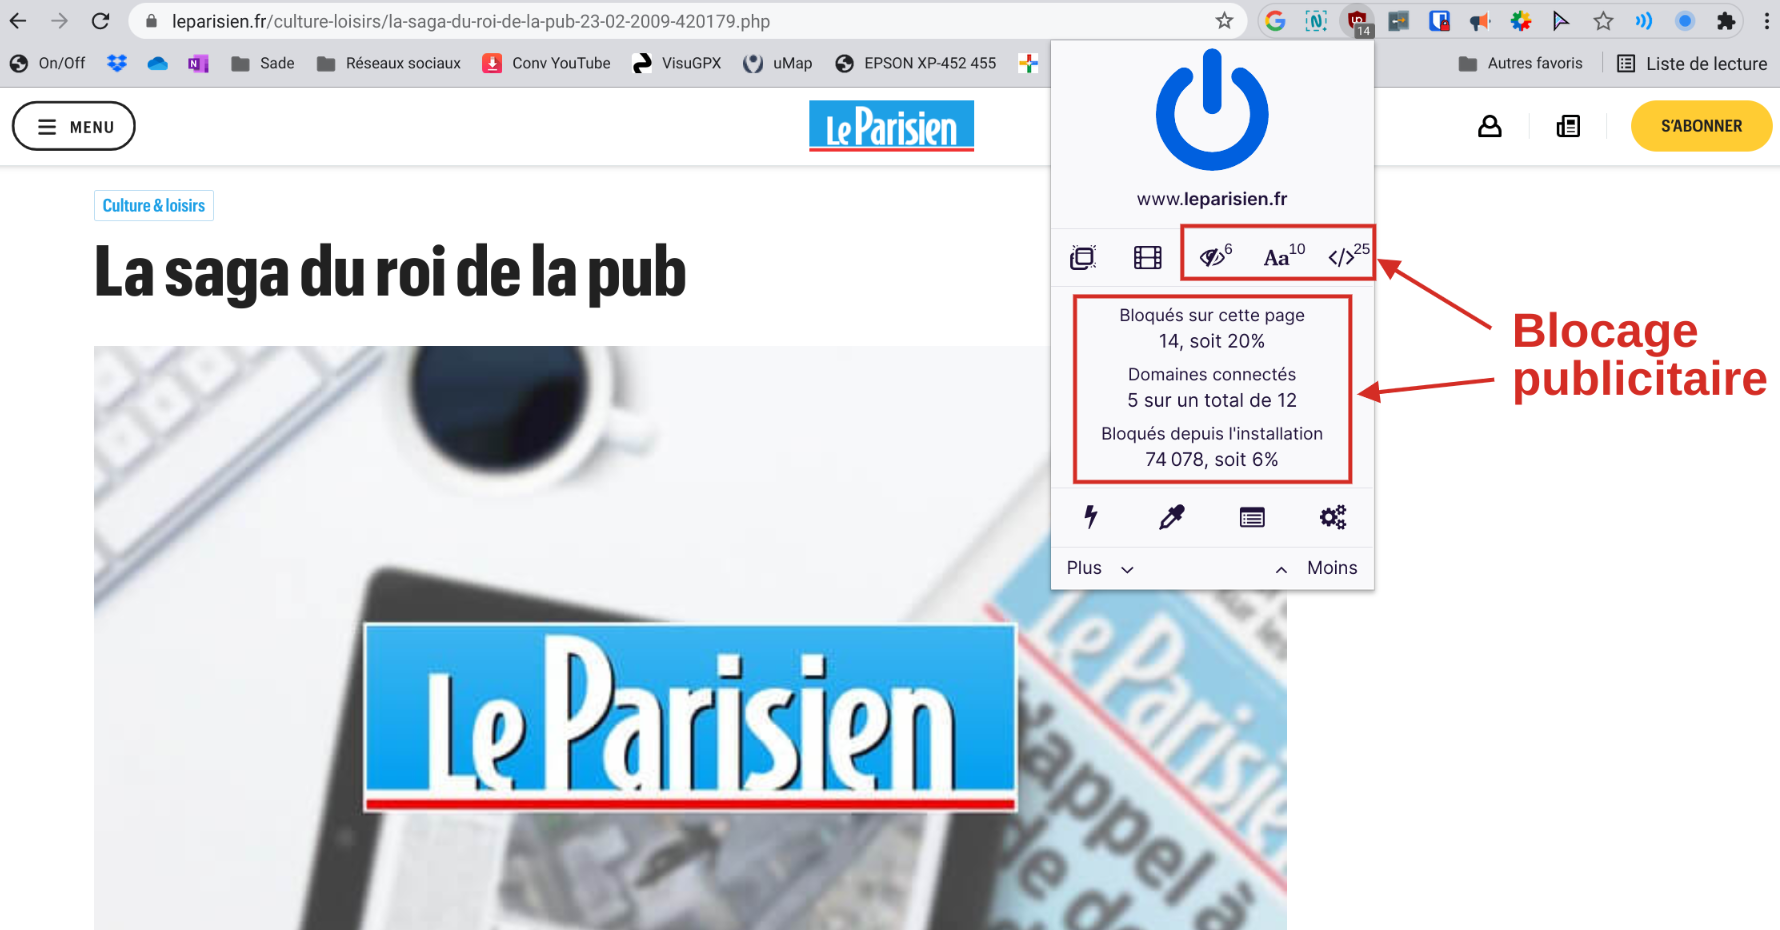Image resolution: width=1780 pixels, height=930 pixels.
Task: Open the Autres favoris folder
Action: point(1521,63)
